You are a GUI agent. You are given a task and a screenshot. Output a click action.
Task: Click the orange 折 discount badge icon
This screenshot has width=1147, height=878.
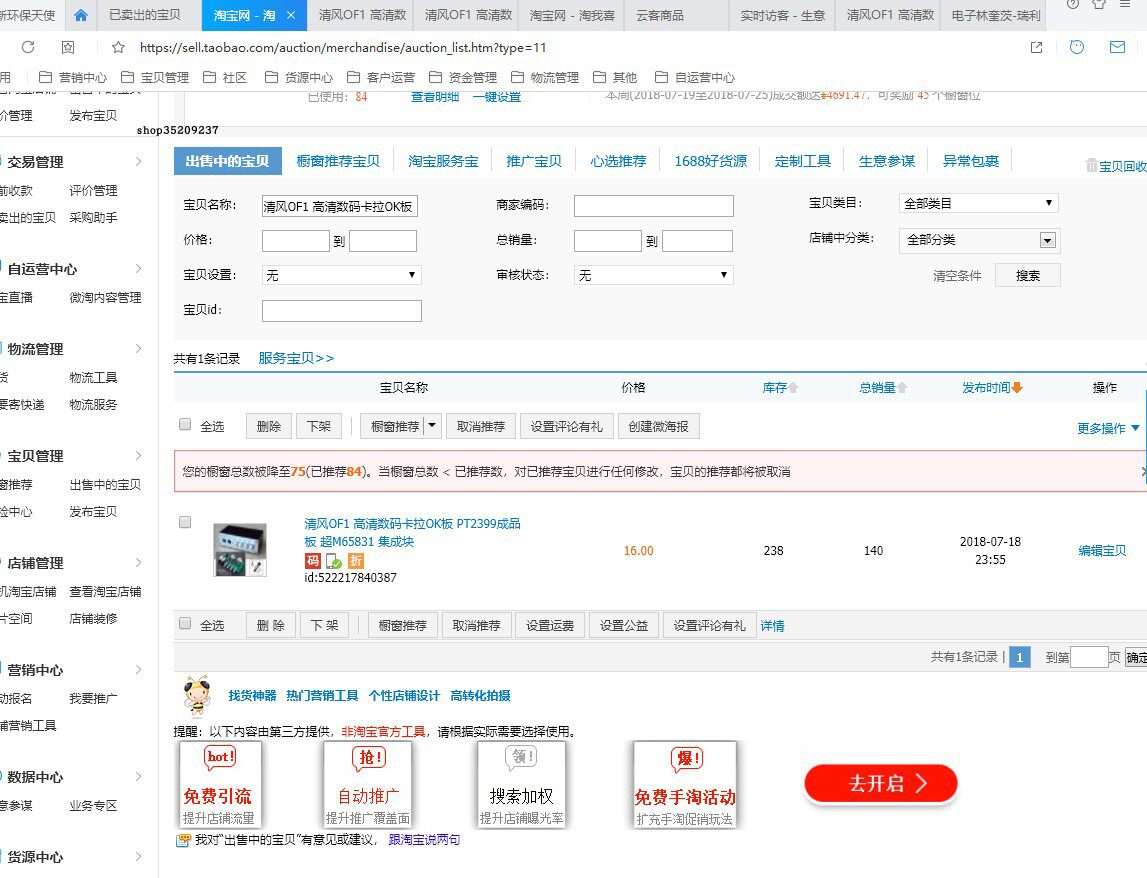pyautogui.click(x=356, y=560)
